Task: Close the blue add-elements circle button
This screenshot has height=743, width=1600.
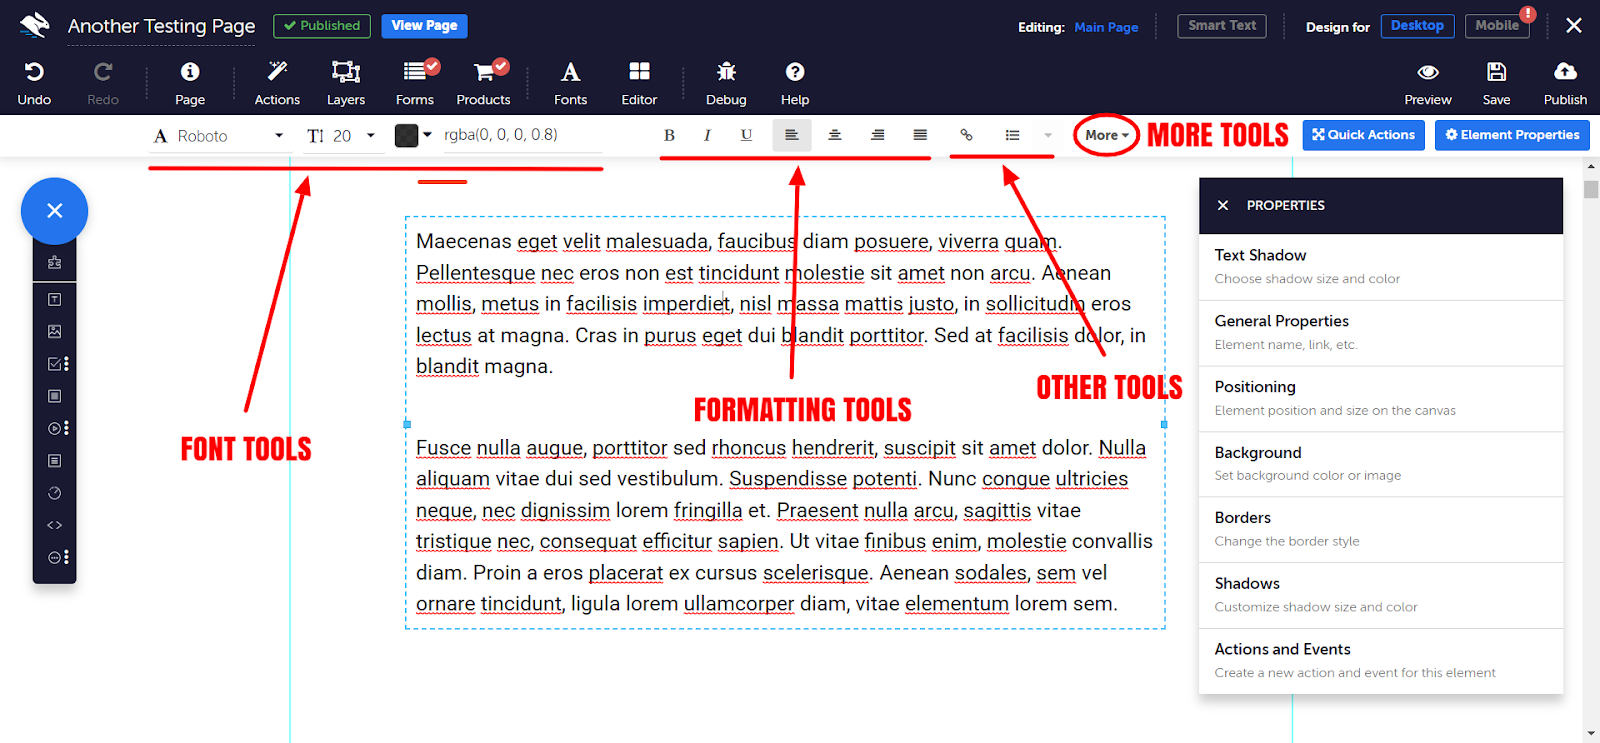Action: 55,211
